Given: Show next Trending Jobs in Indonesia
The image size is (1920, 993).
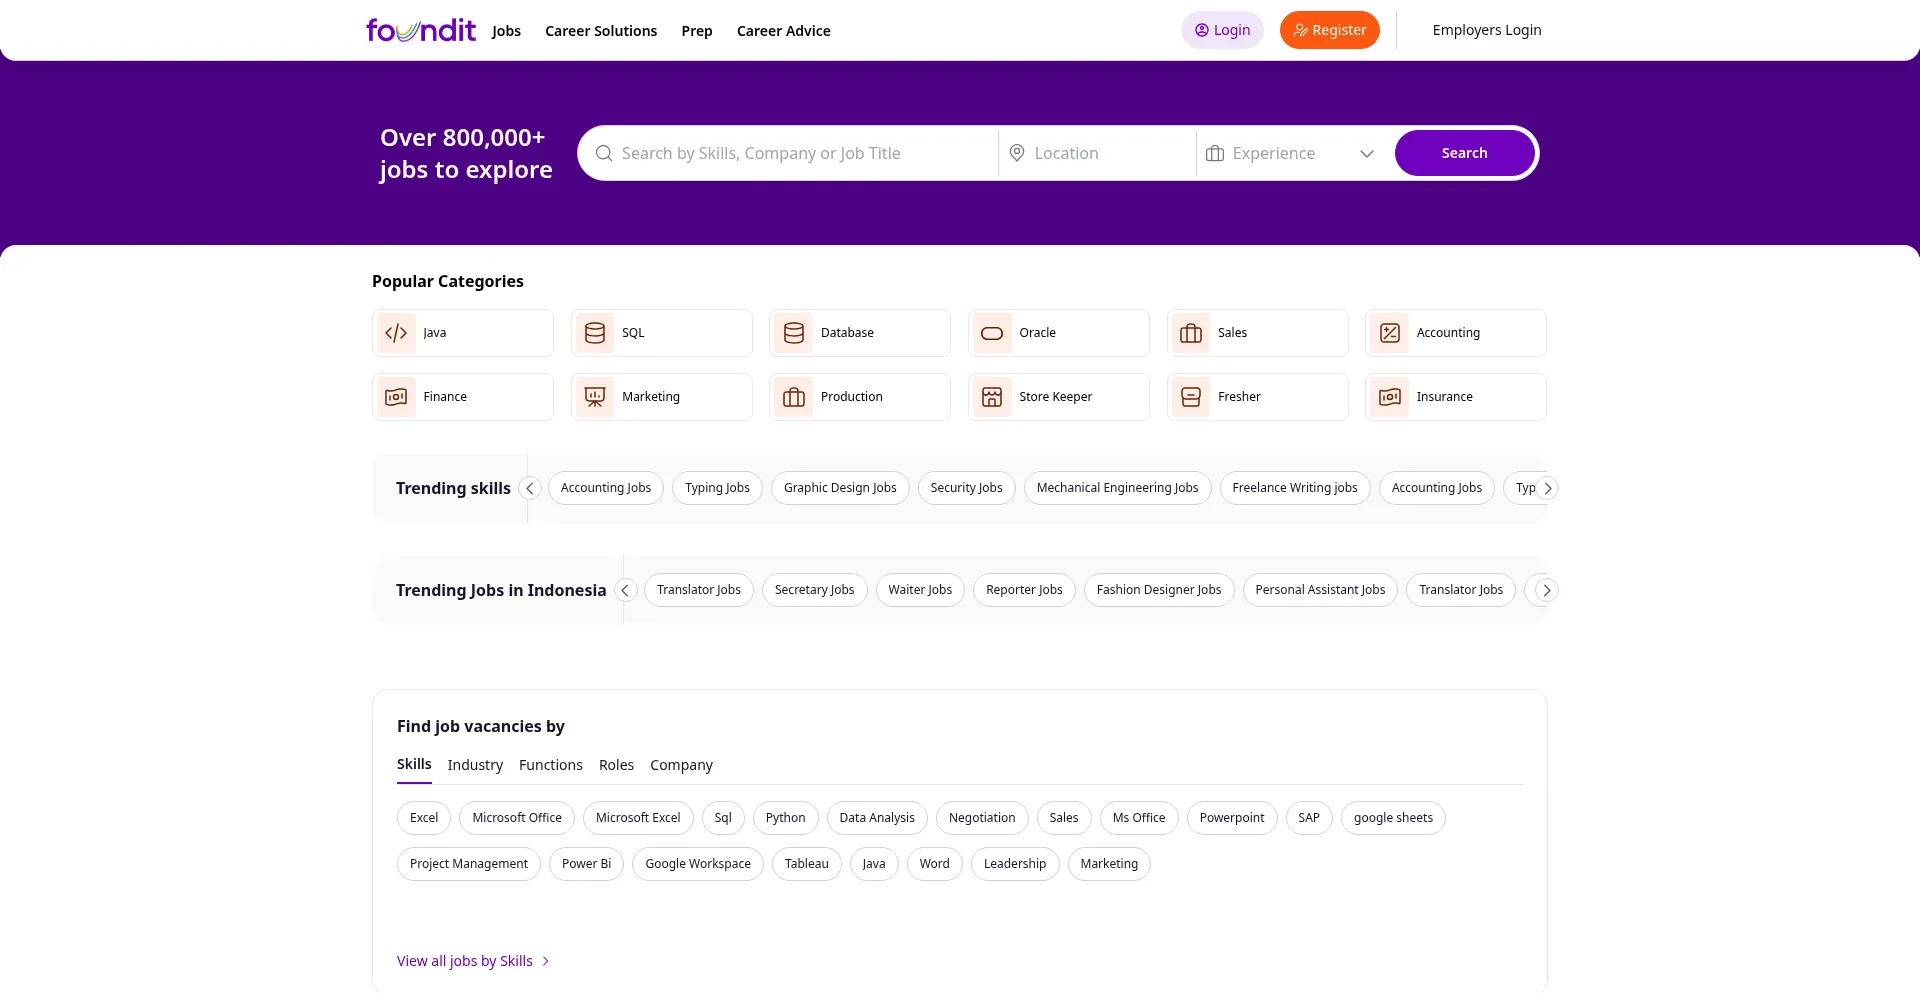Looking at the screenshot, I should point(1547,590).
